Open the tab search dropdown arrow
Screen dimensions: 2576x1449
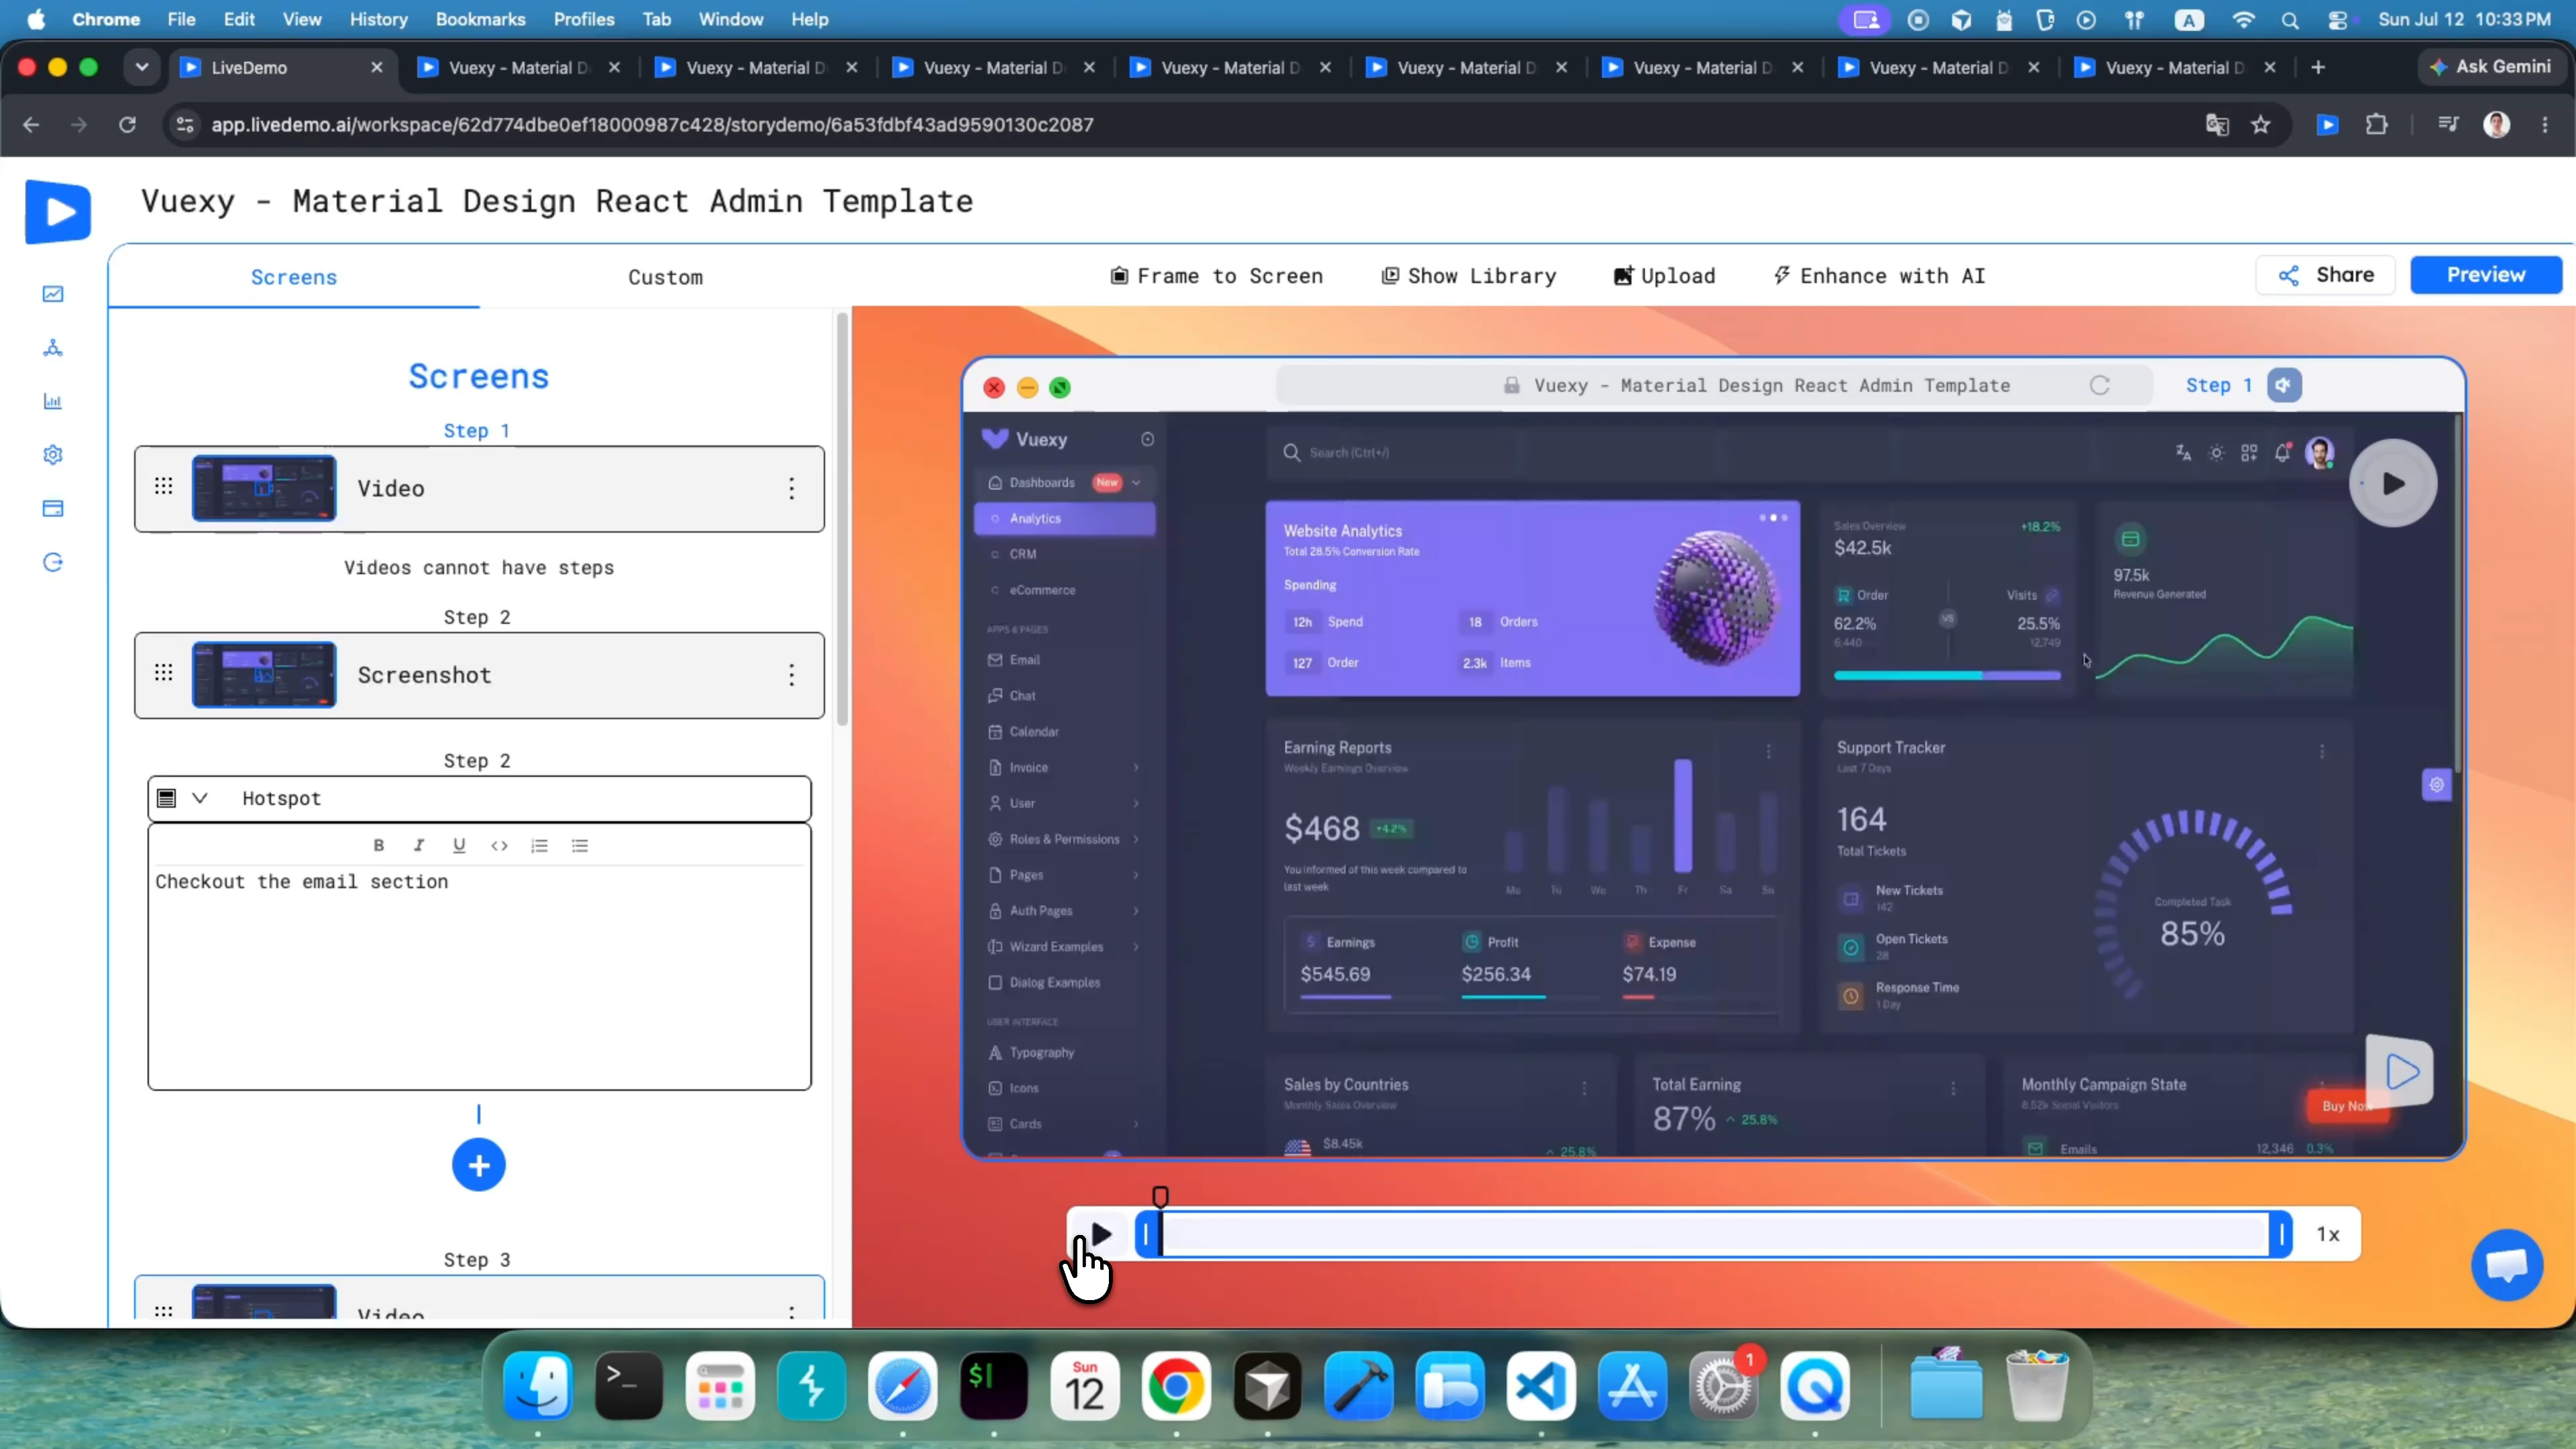(141, 67)
